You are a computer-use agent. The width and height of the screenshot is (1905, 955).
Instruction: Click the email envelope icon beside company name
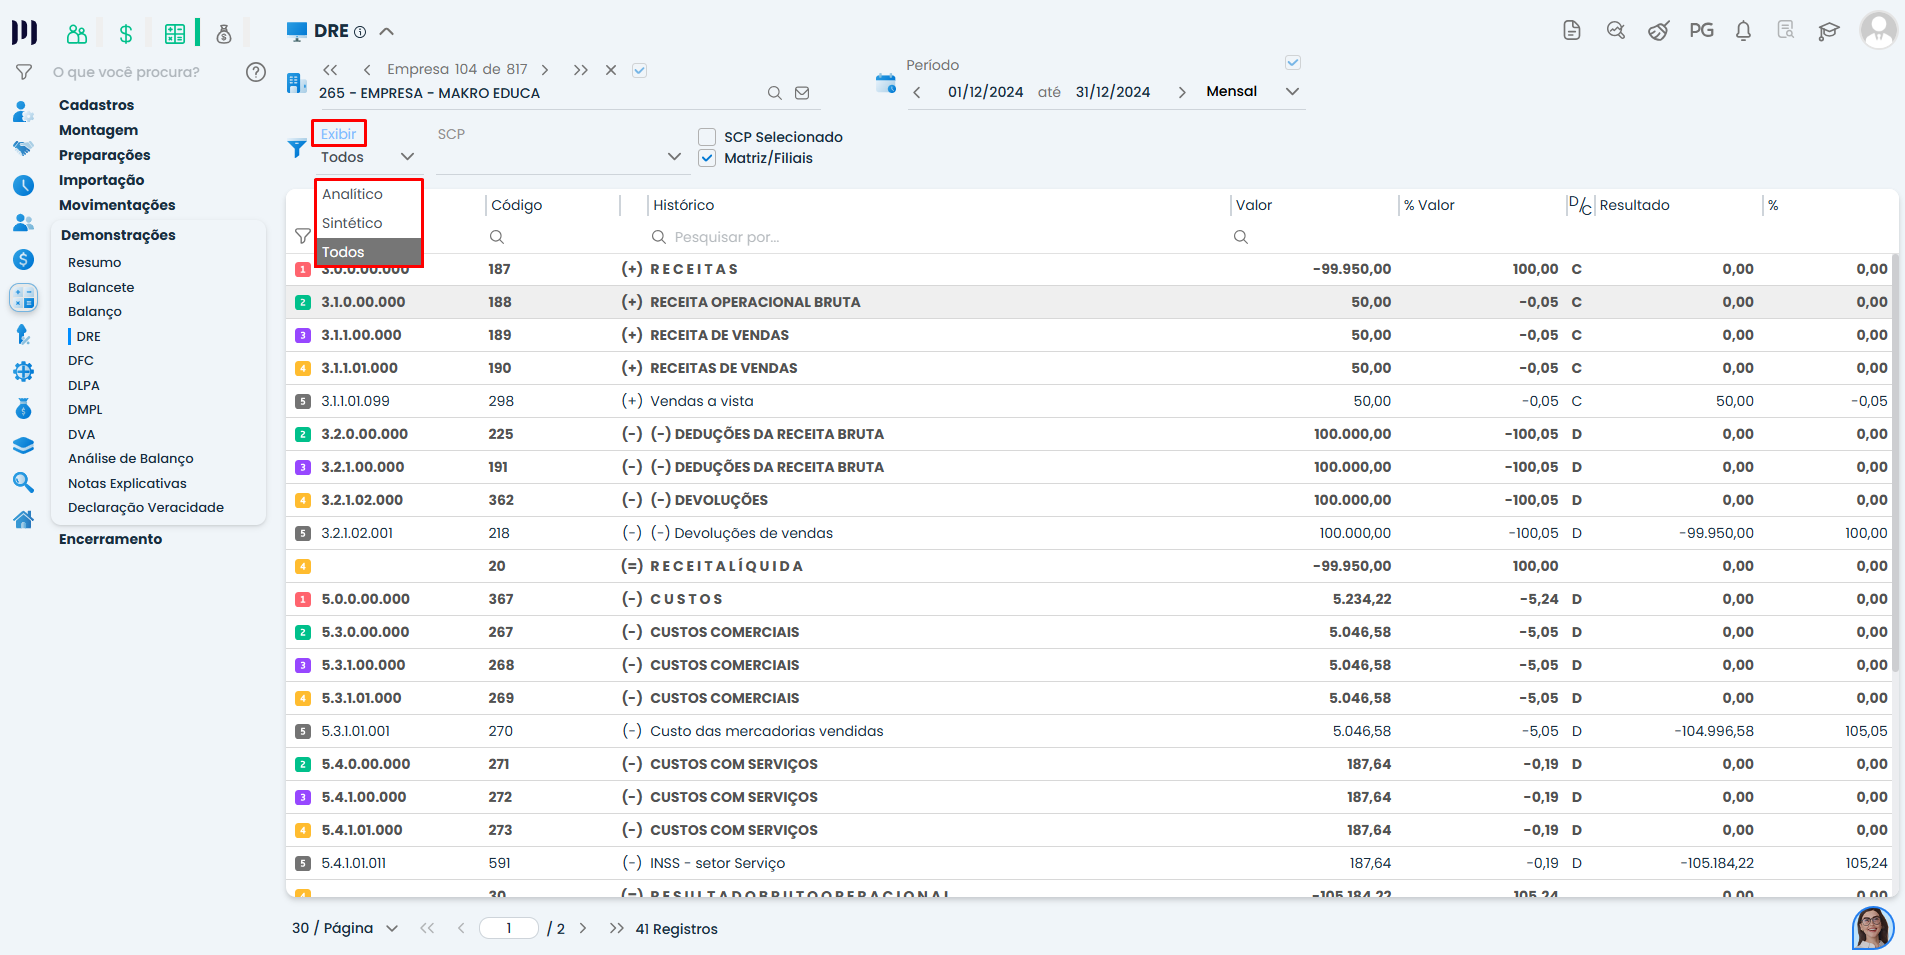[802, 93]
